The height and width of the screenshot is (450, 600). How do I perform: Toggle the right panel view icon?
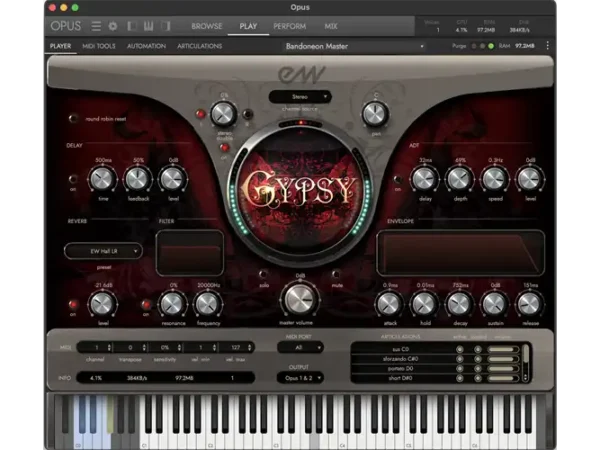coord(165,26)
